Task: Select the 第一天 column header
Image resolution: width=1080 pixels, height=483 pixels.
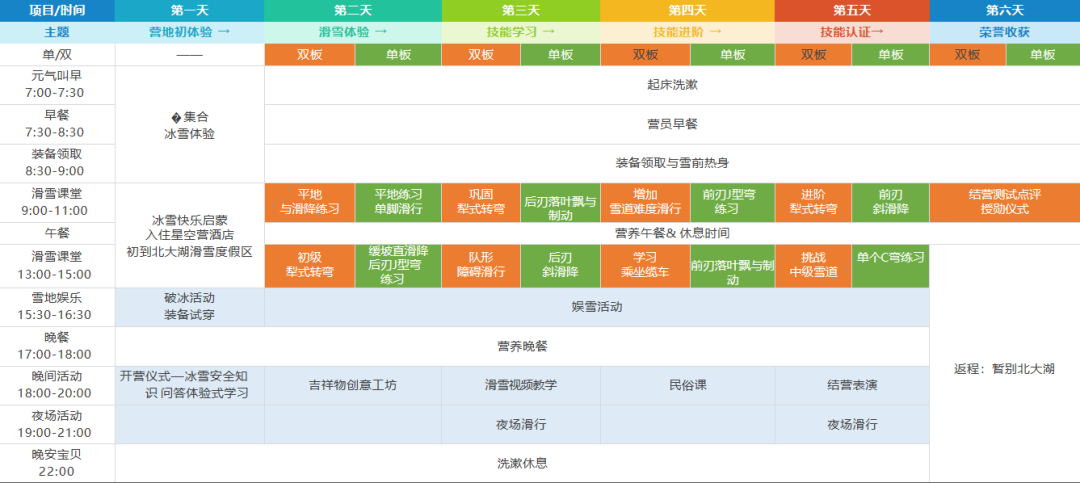Action: [x=189, y=10]
